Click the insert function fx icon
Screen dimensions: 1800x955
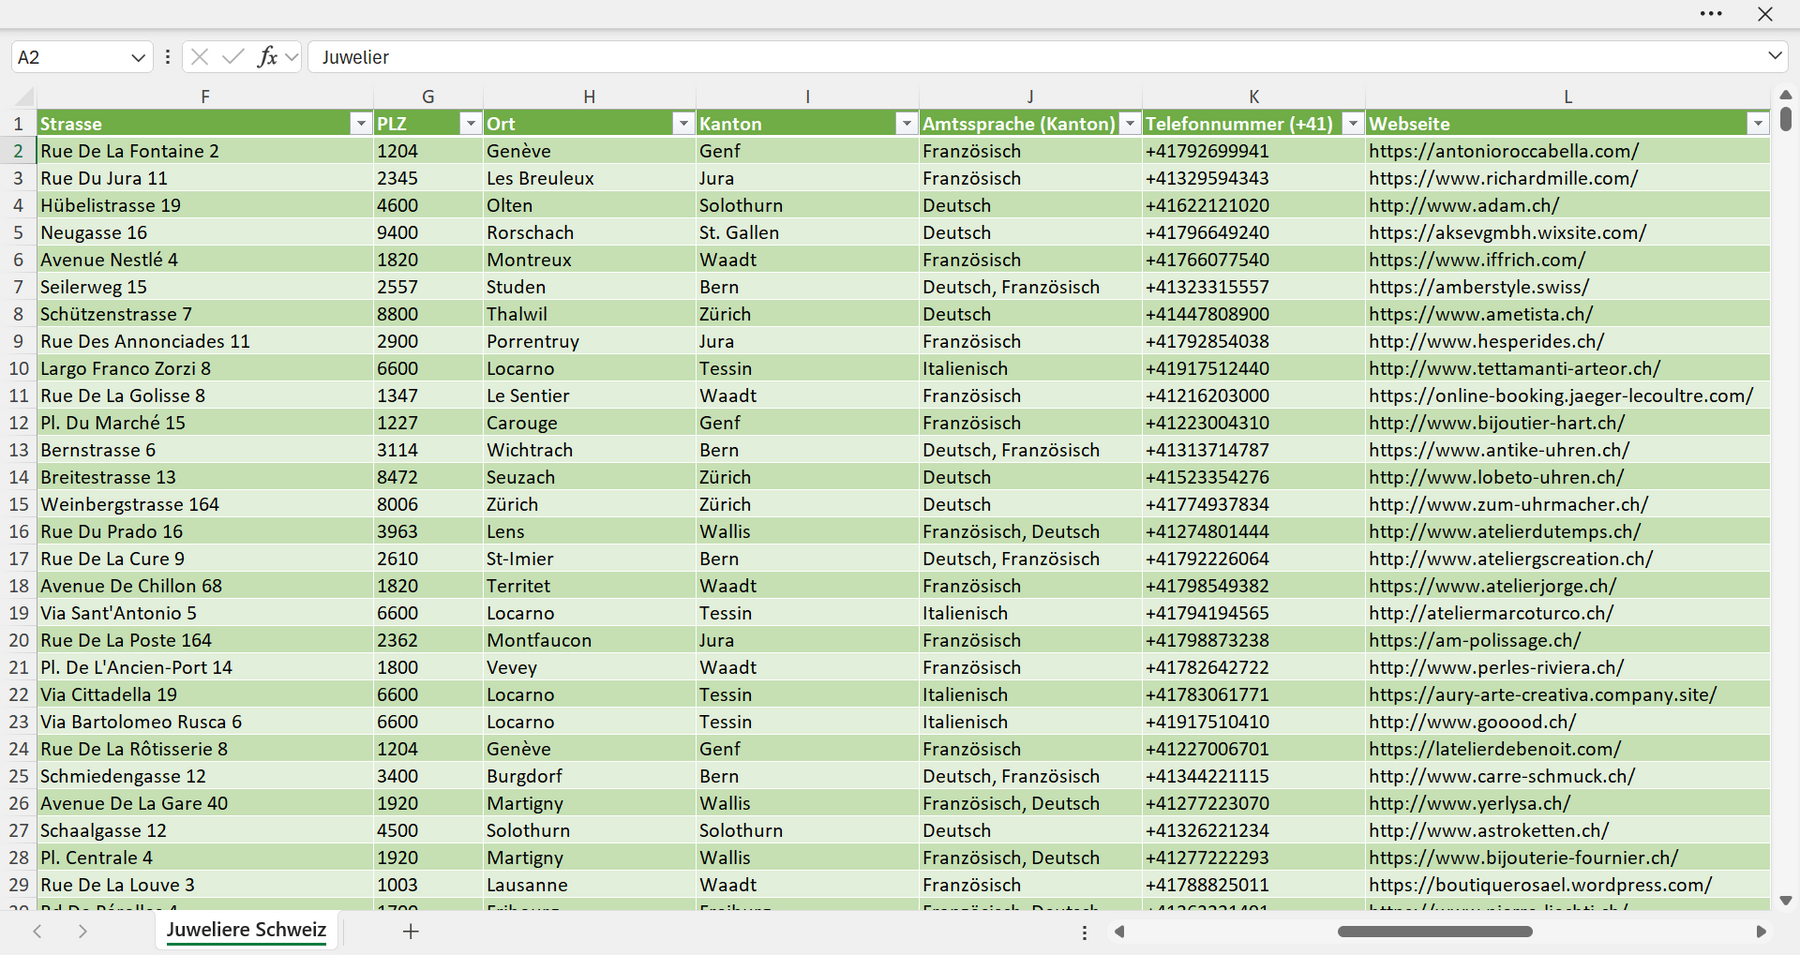268,57
